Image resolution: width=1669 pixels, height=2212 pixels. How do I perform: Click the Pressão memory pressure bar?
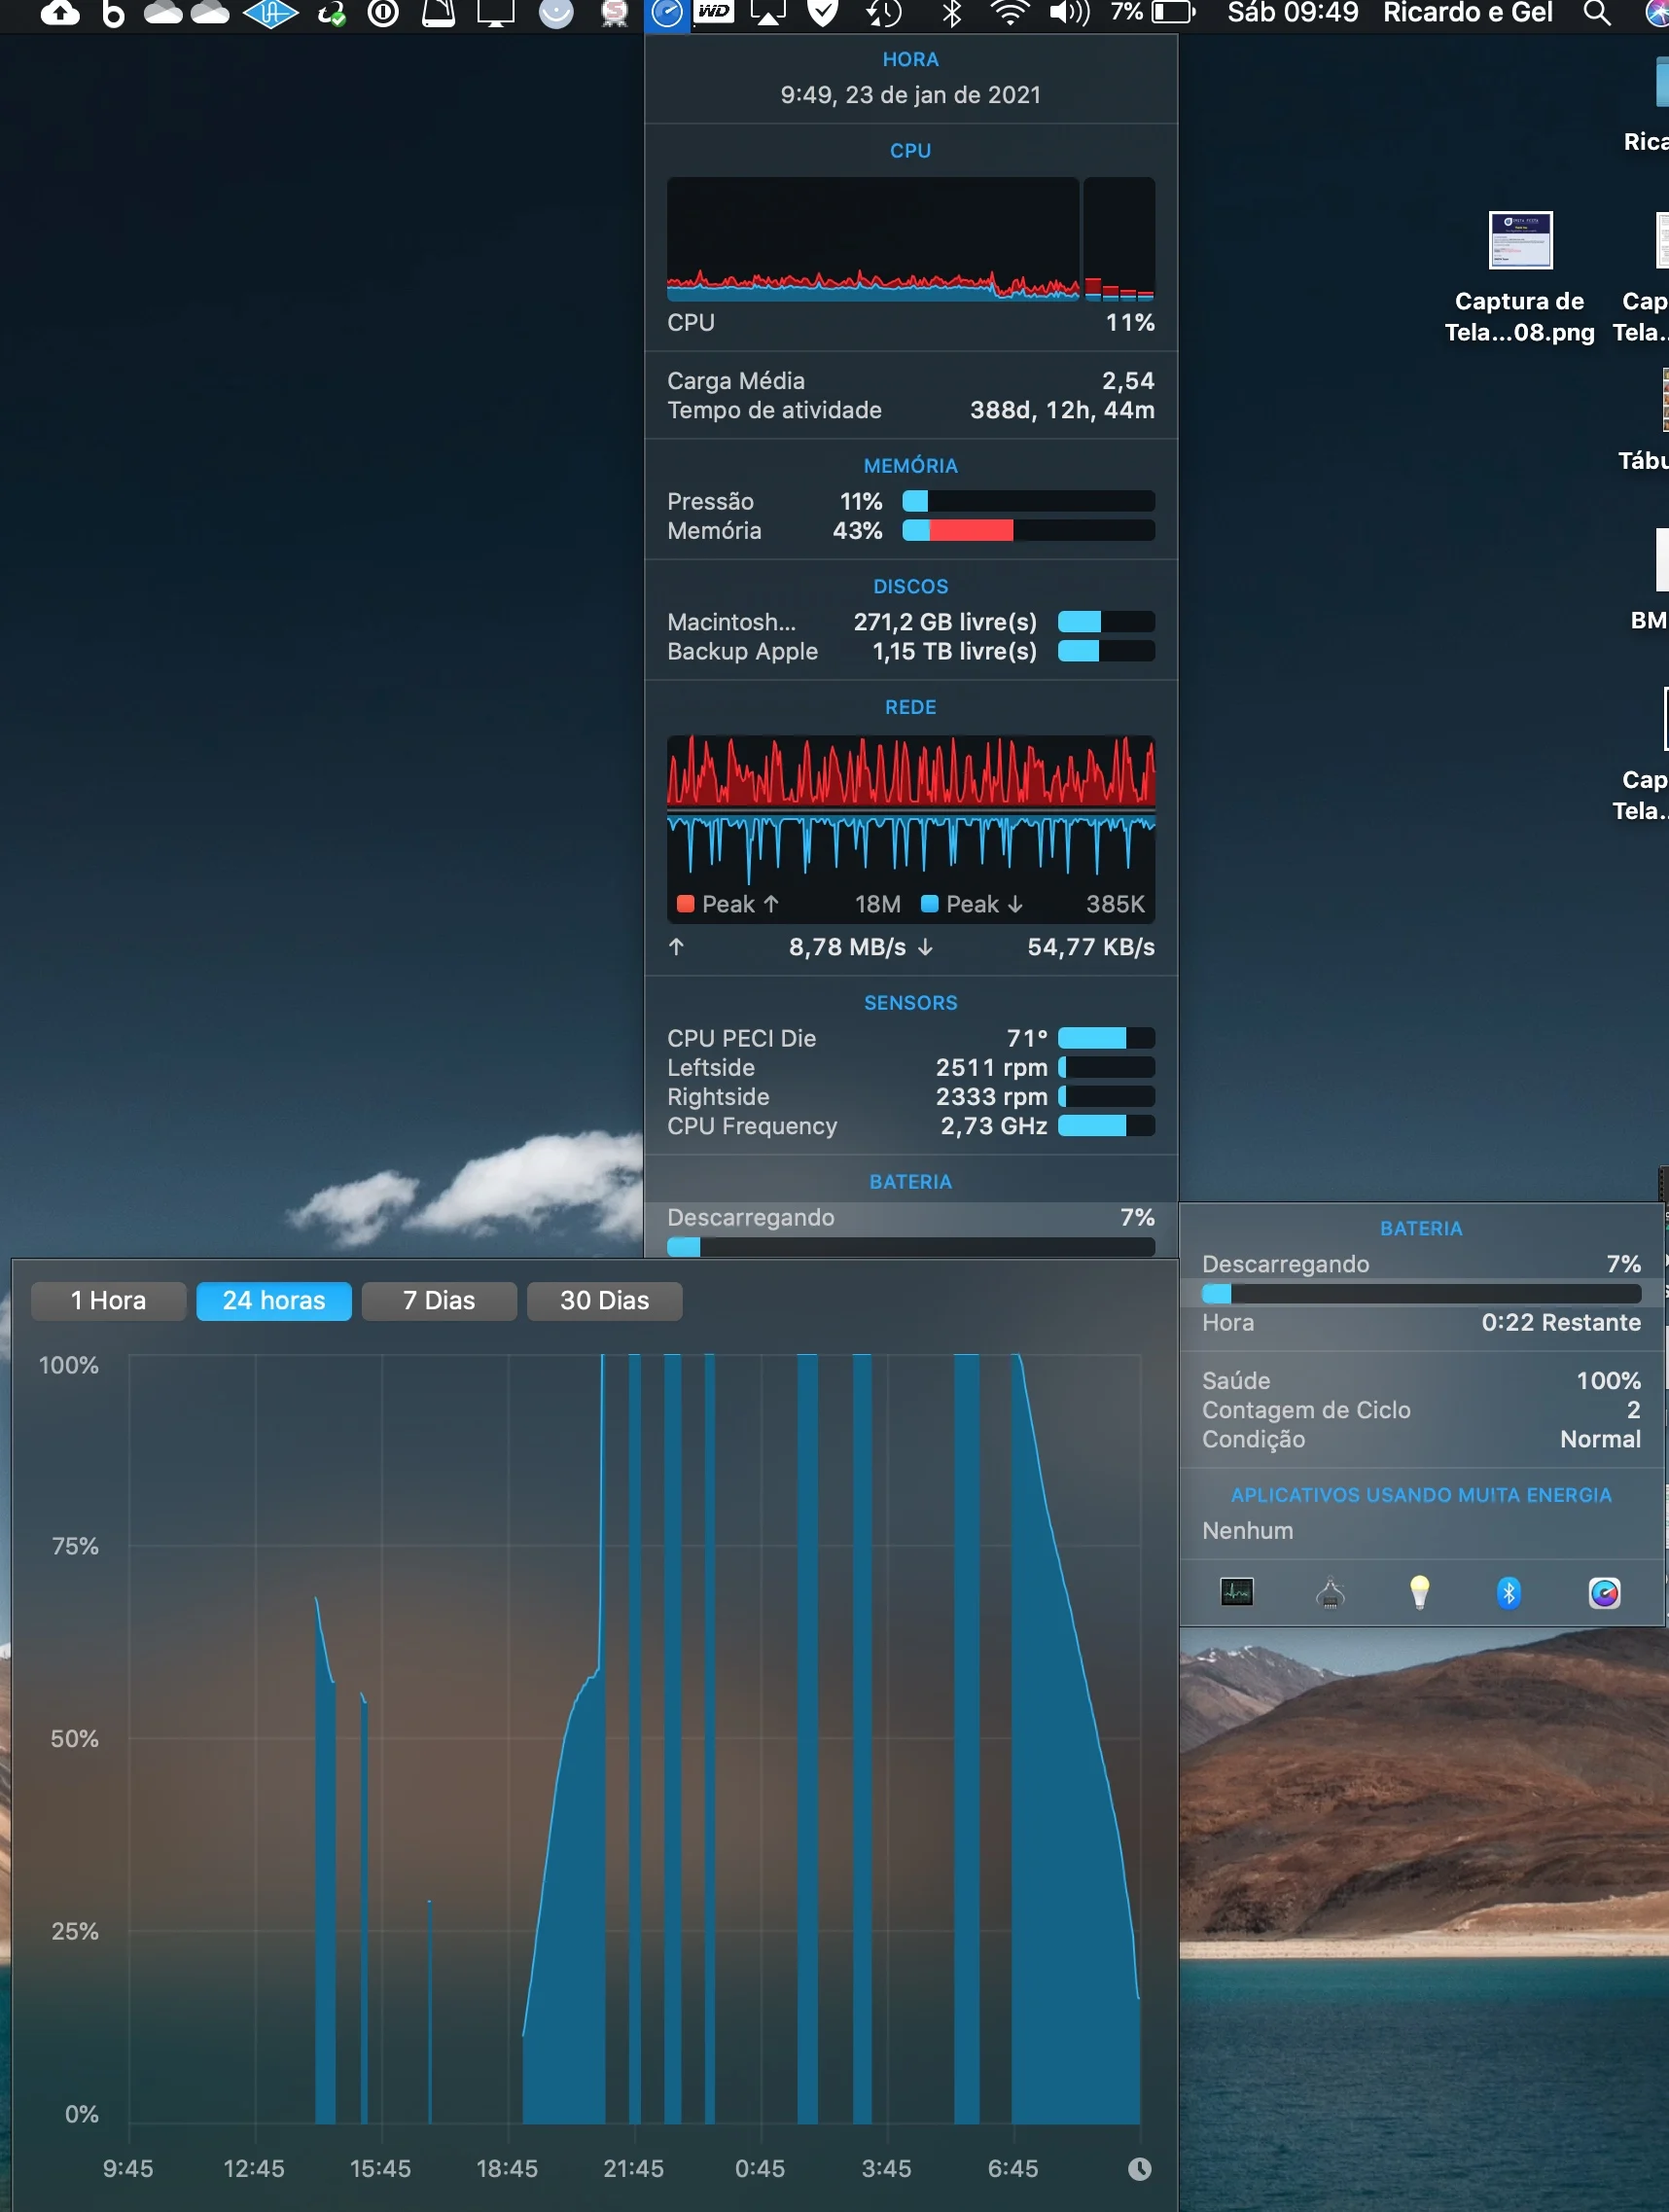1028,501
